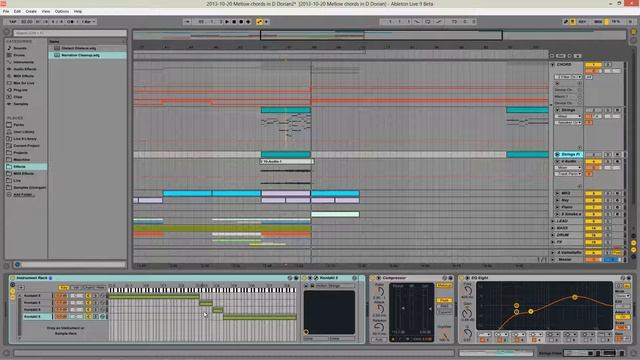640x360 pixels.
Task: Stop playback with the Stop button
Action: click(x=234, y=22)
